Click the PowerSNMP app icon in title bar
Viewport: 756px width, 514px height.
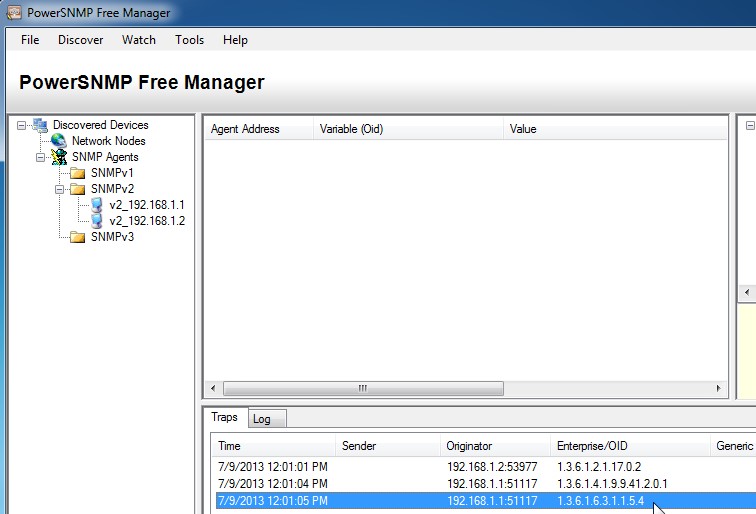click(14, 12)
